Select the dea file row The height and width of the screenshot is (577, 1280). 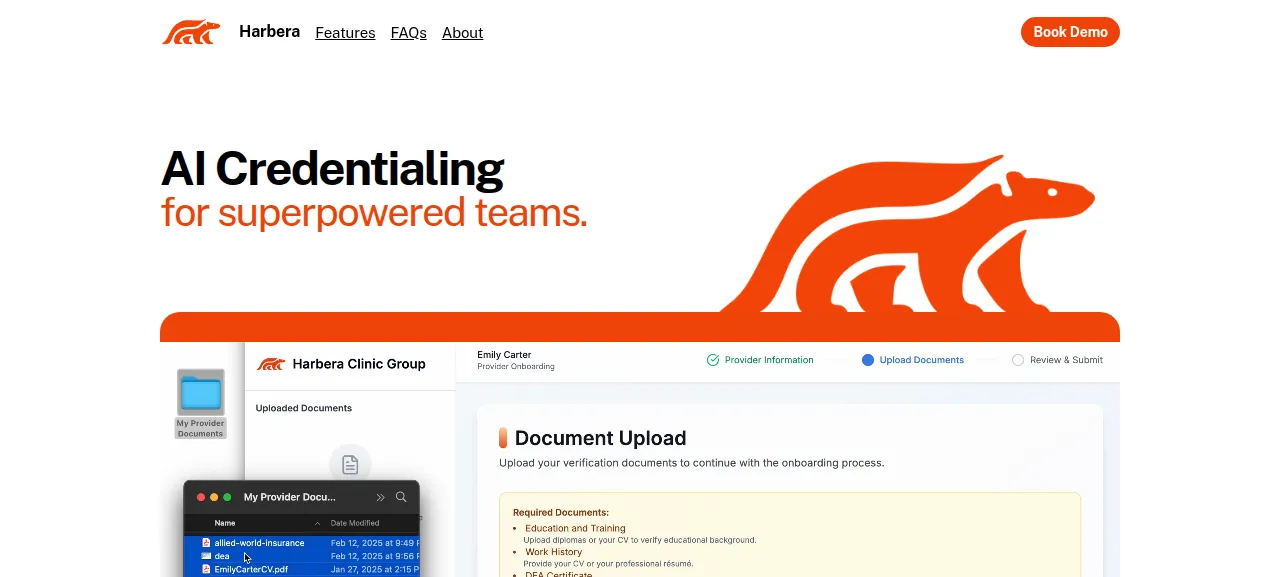302,556
